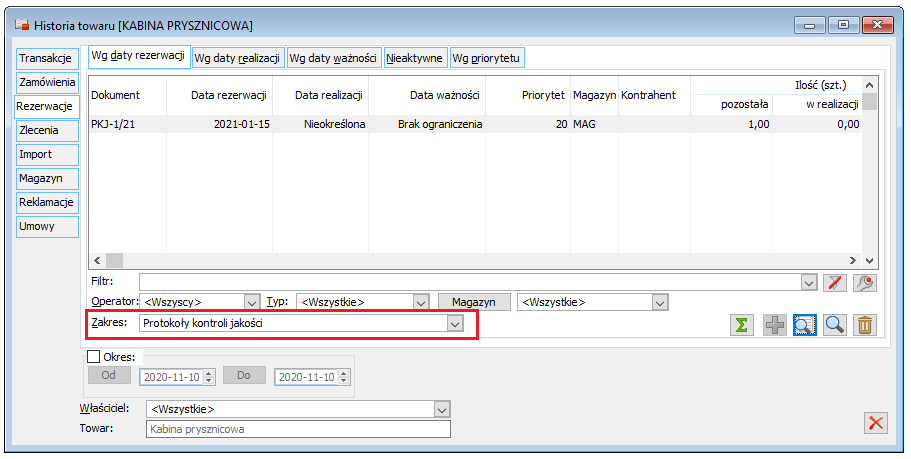Select the PKJ-1/21 document row
Image resolution: width=911 pixels, height=459 pixels.
(x=475, y=124)
